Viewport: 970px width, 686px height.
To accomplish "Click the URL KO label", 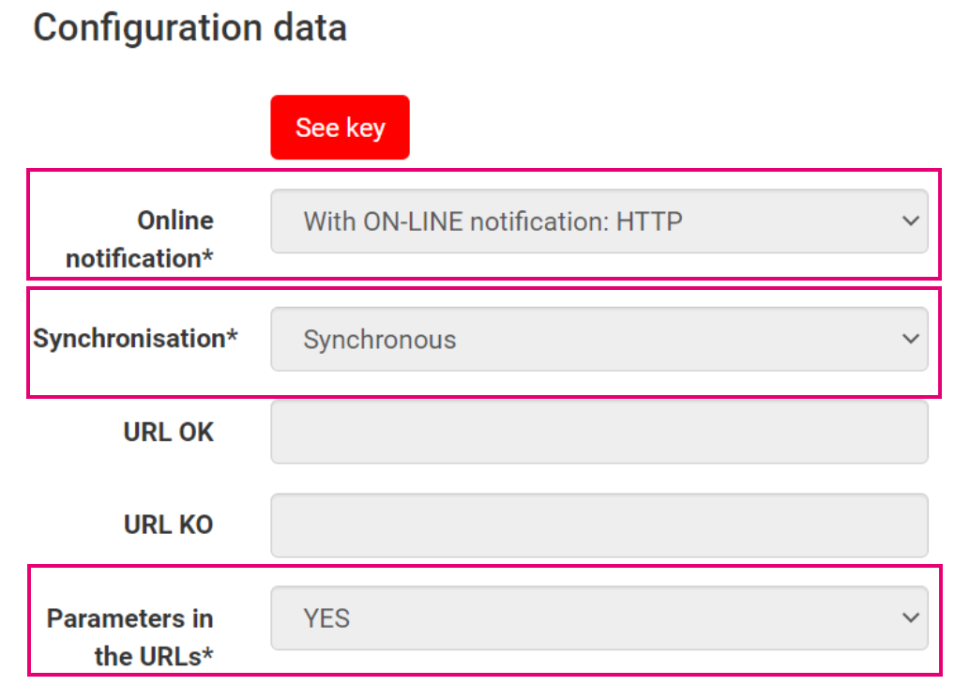I will pos(168,525).
